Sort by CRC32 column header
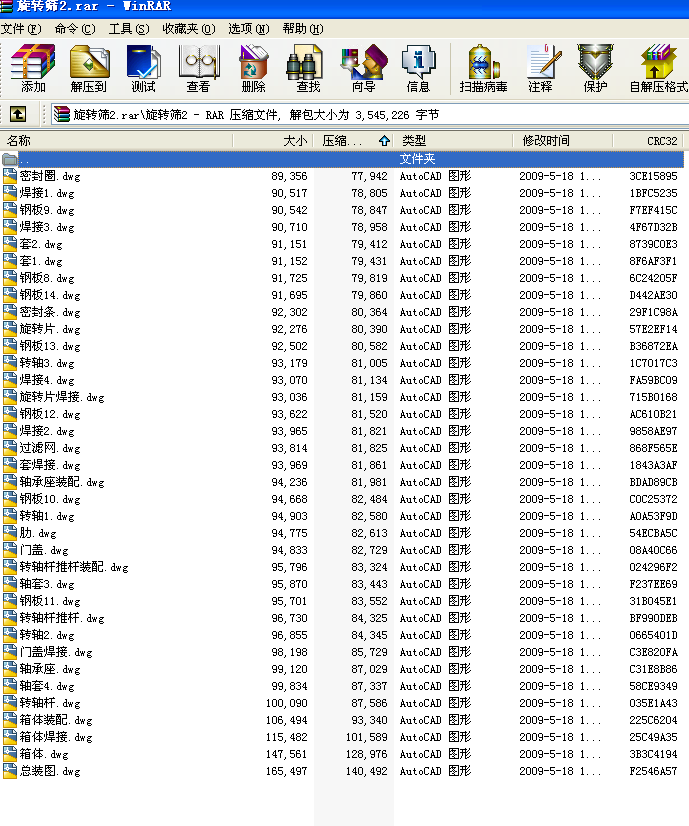689x826 pixels. 648,141
